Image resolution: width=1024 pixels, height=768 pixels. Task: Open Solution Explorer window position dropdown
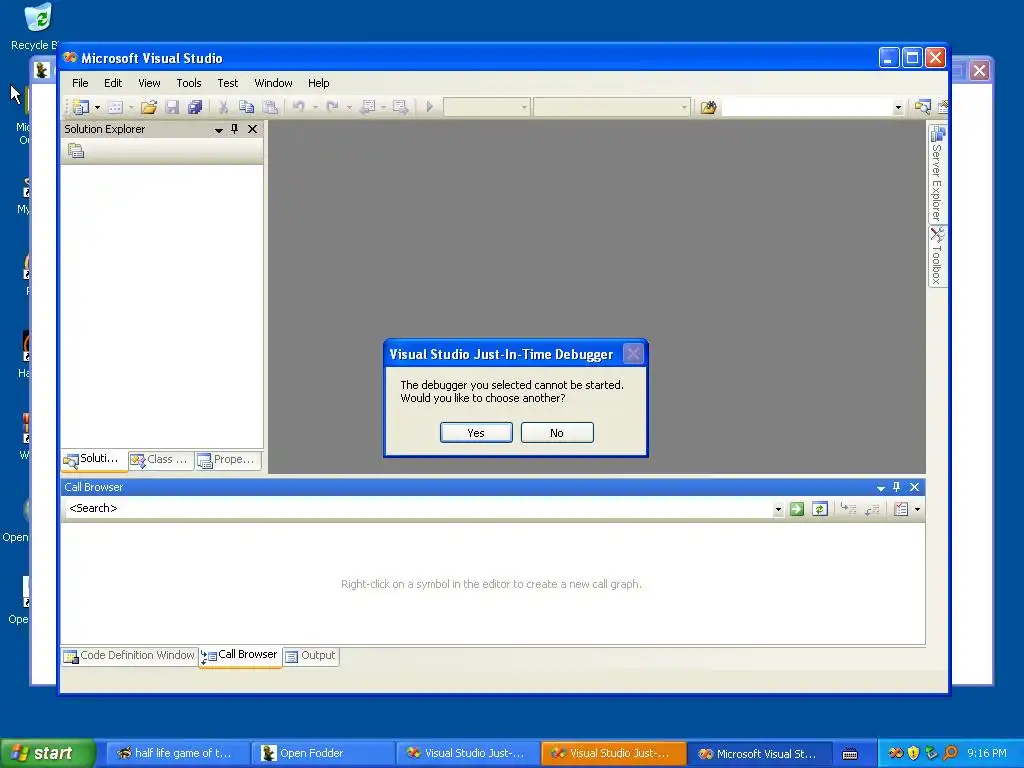coord(219,130)
